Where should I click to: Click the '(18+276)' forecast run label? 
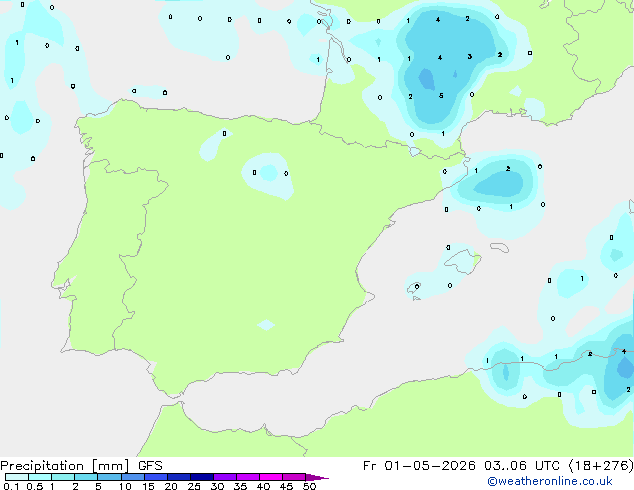pos(601,466)
